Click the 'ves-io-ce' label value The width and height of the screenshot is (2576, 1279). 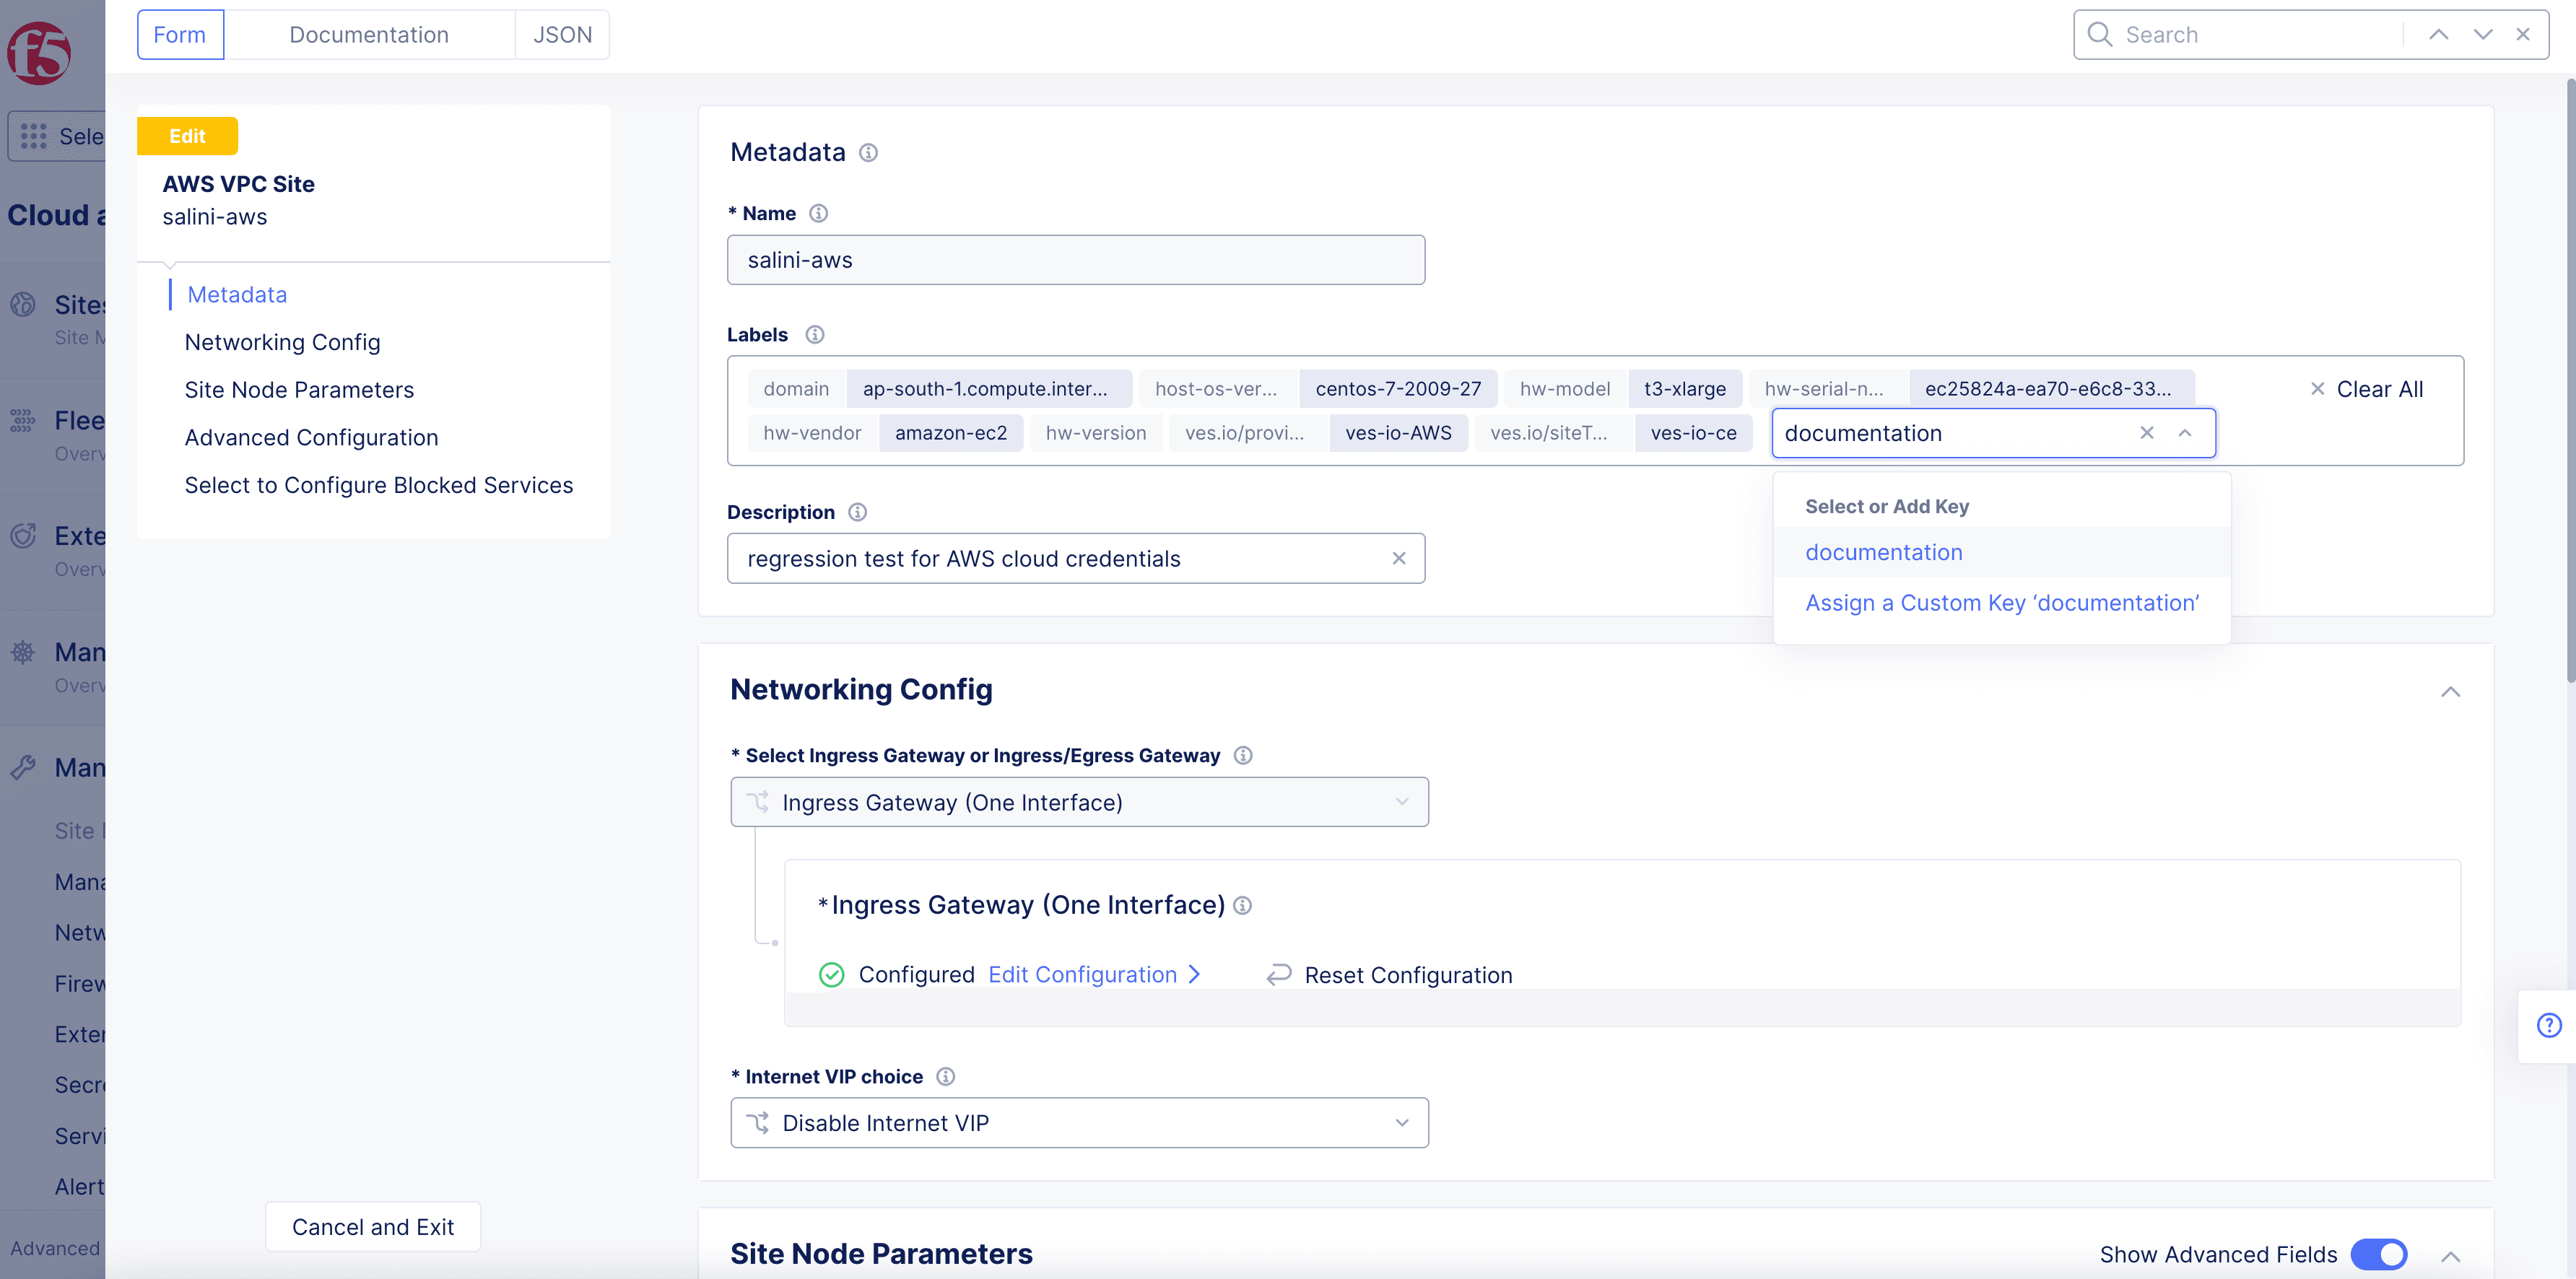[x=1693, y=433]
